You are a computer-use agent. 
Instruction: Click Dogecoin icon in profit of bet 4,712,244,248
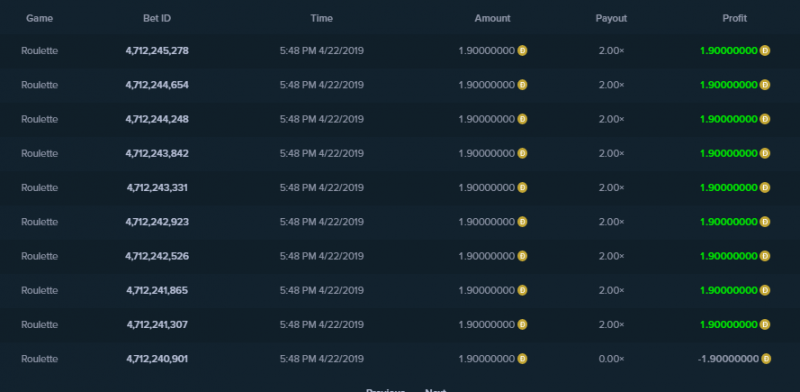764,119
